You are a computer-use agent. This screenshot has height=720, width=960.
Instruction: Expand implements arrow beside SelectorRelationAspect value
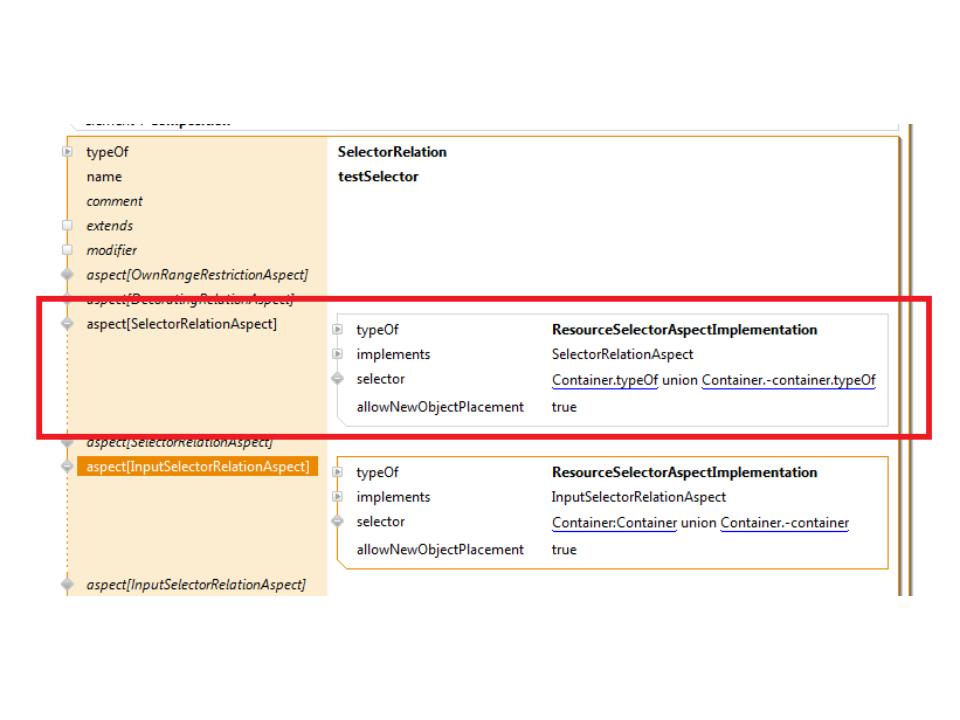click(337, 354)
